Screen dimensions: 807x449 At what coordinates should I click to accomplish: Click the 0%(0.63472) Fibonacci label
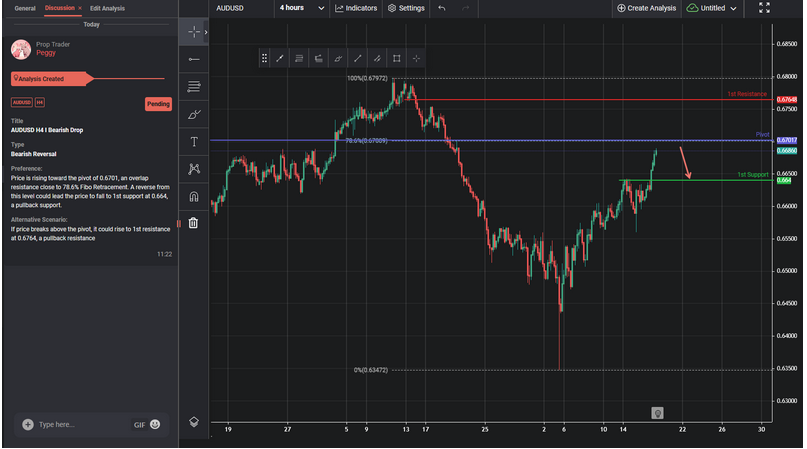tap(371, 370)
